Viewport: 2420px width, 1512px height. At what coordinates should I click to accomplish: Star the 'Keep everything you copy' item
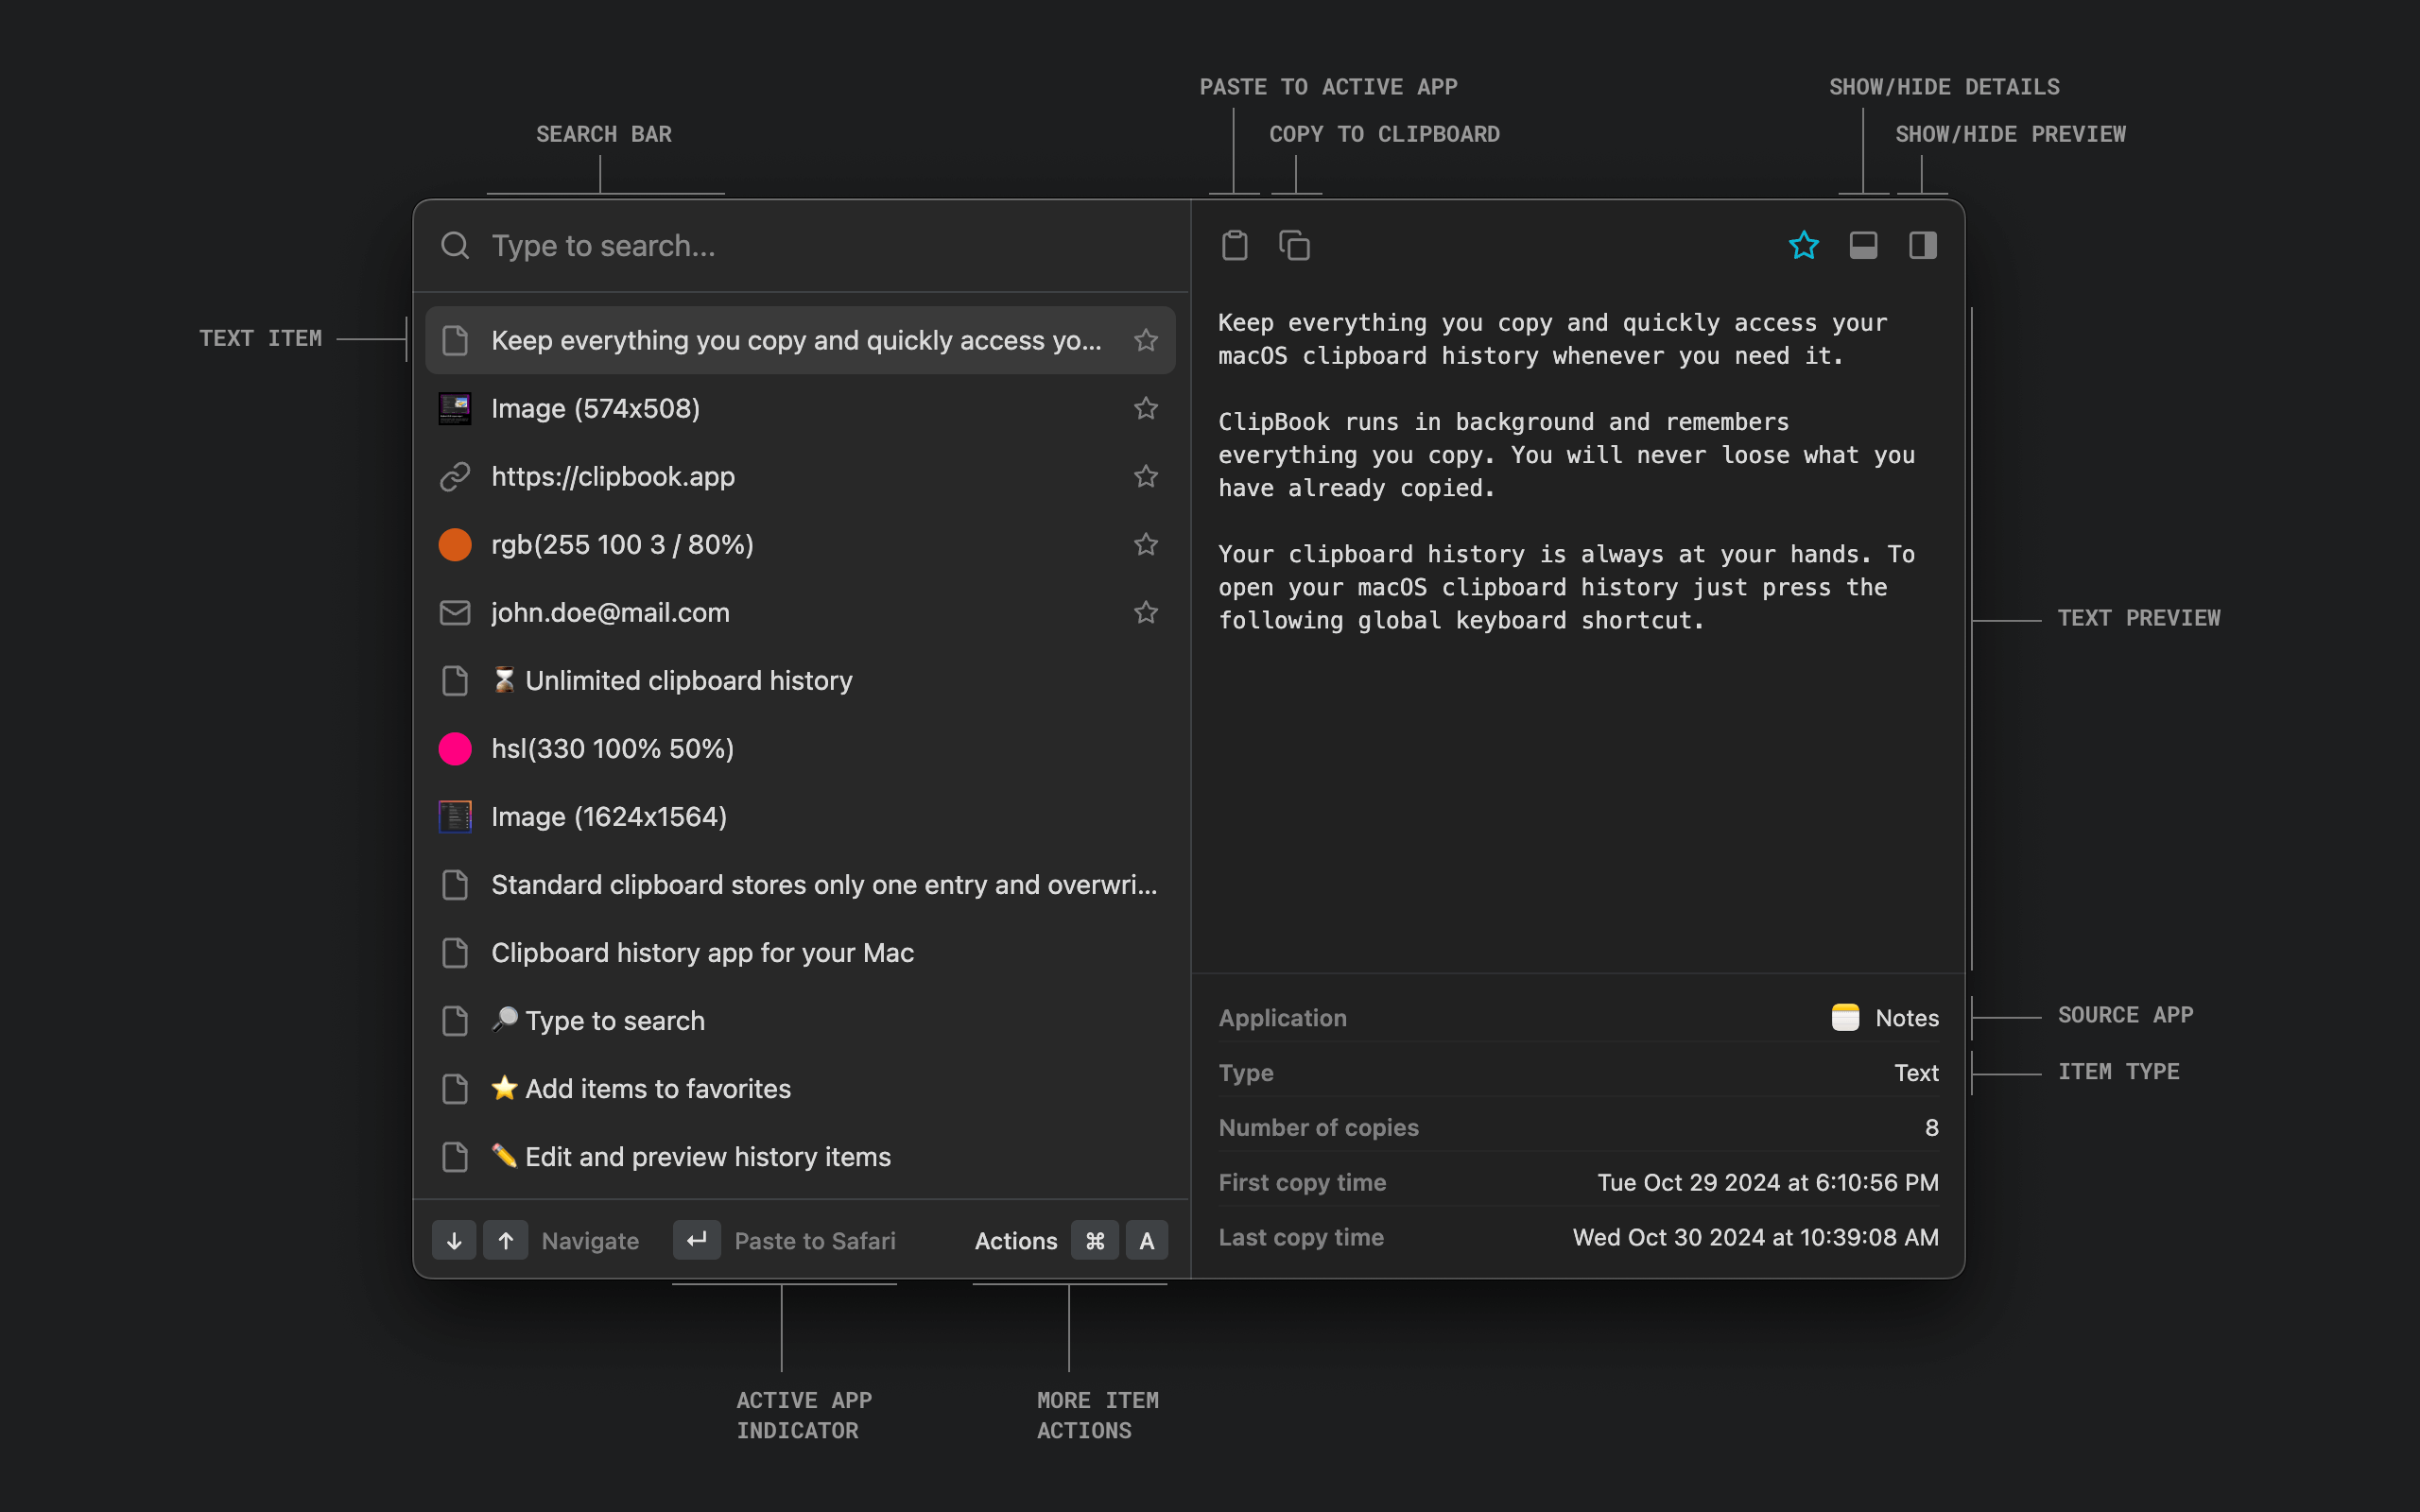[x=1146, y=340]
